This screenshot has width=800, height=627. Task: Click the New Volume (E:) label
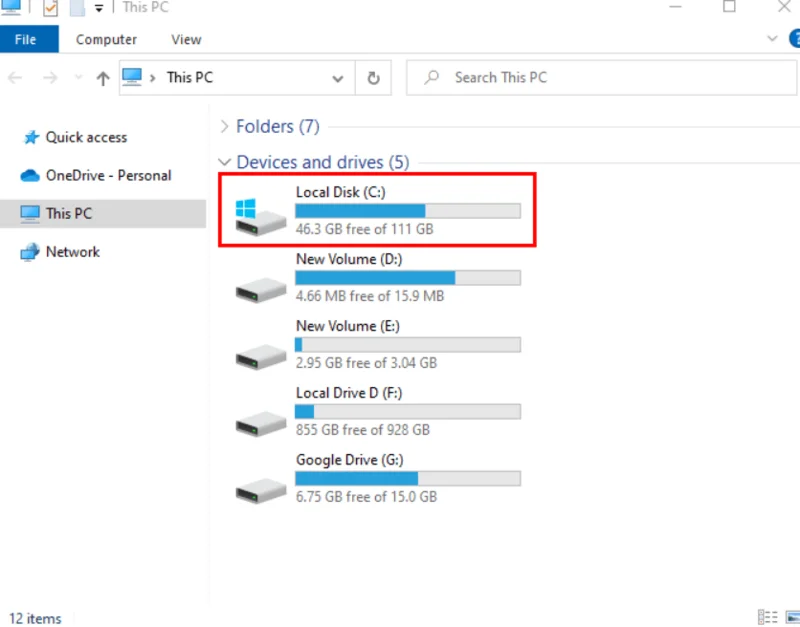[347, 326]
